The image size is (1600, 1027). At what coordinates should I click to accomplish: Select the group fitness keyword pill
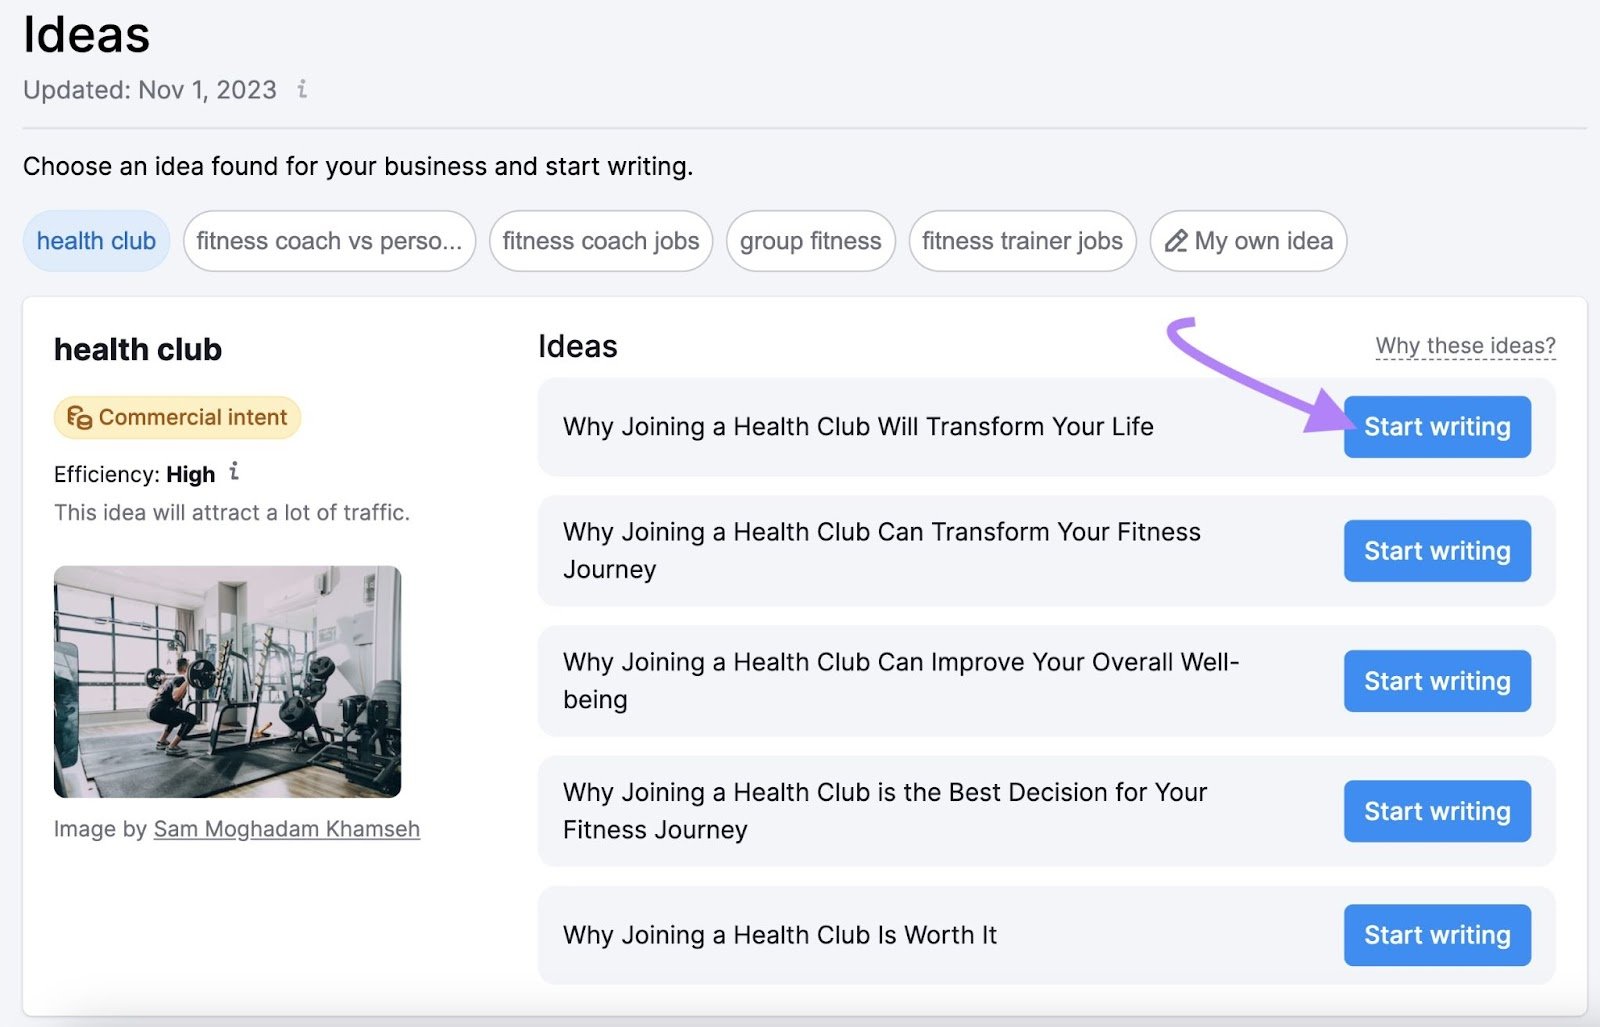pos(810,240)
